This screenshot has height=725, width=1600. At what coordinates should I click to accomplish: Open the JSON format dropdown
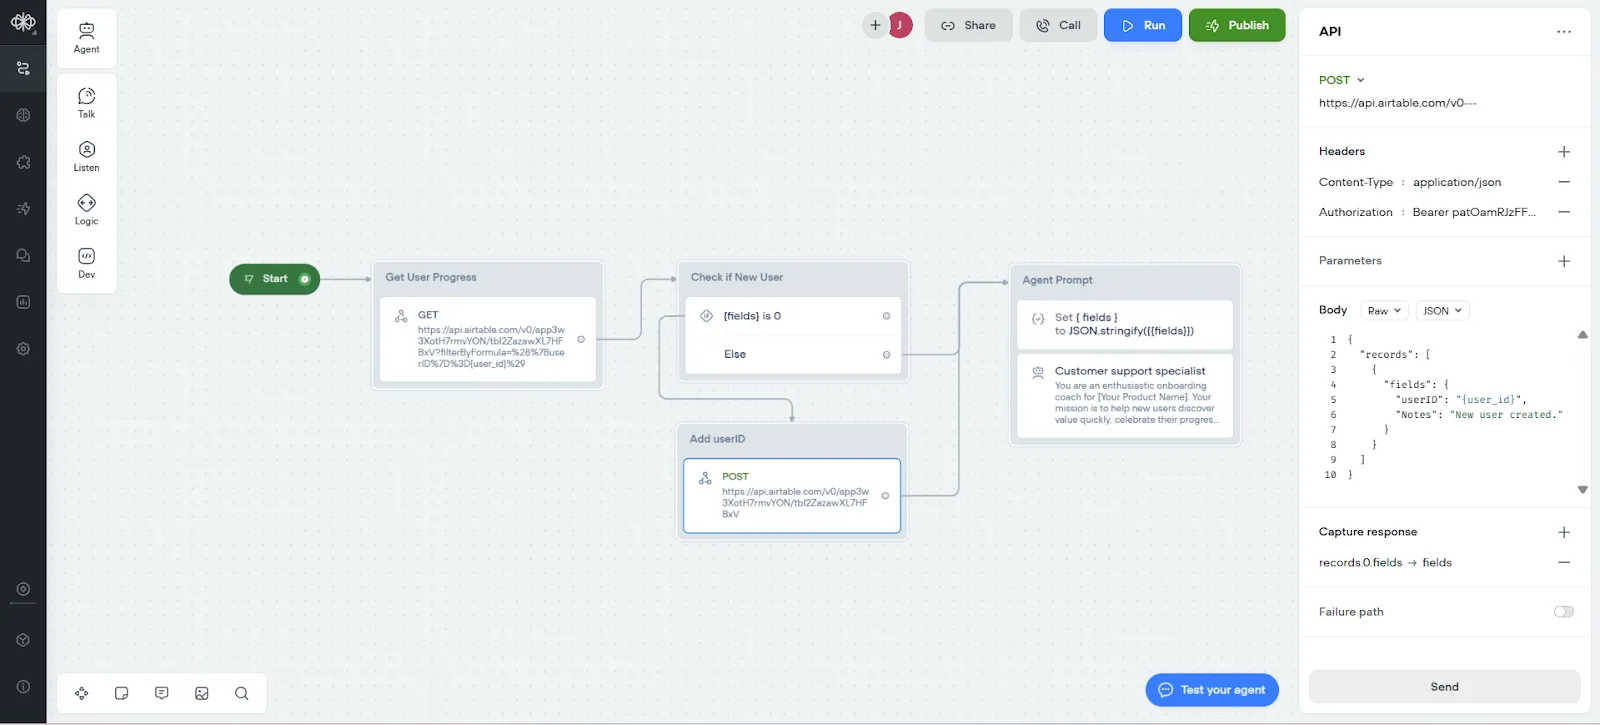pos(1442,311)
